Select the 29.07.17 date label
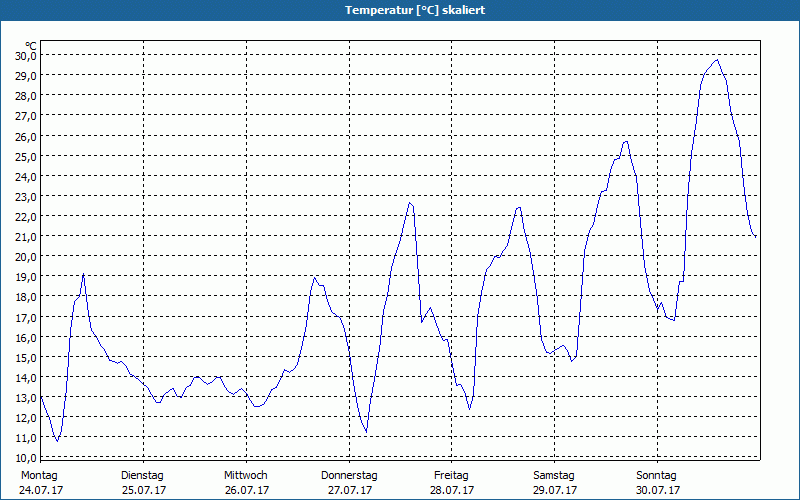The width and height of the screenshot is (800, 500). pyautogui.click(x=555, y=490)
